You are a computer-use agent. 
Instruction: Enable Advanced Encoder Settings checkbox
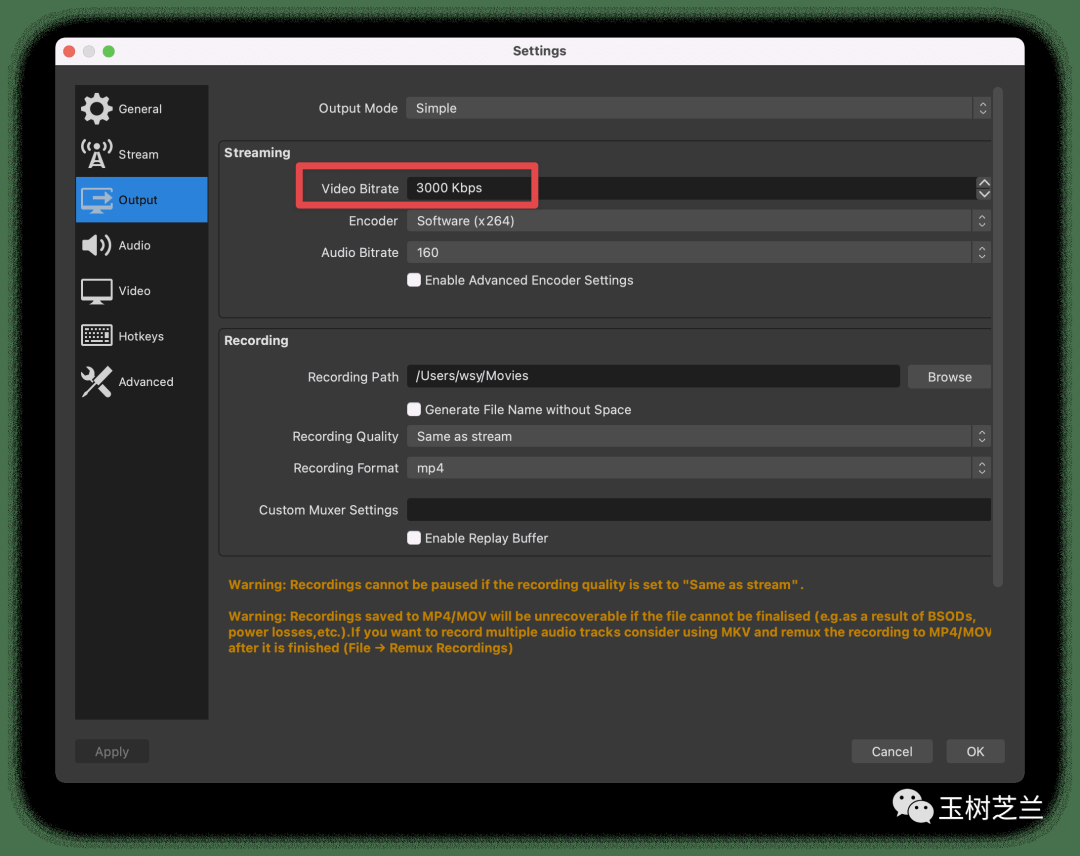(x=414, y=280)
